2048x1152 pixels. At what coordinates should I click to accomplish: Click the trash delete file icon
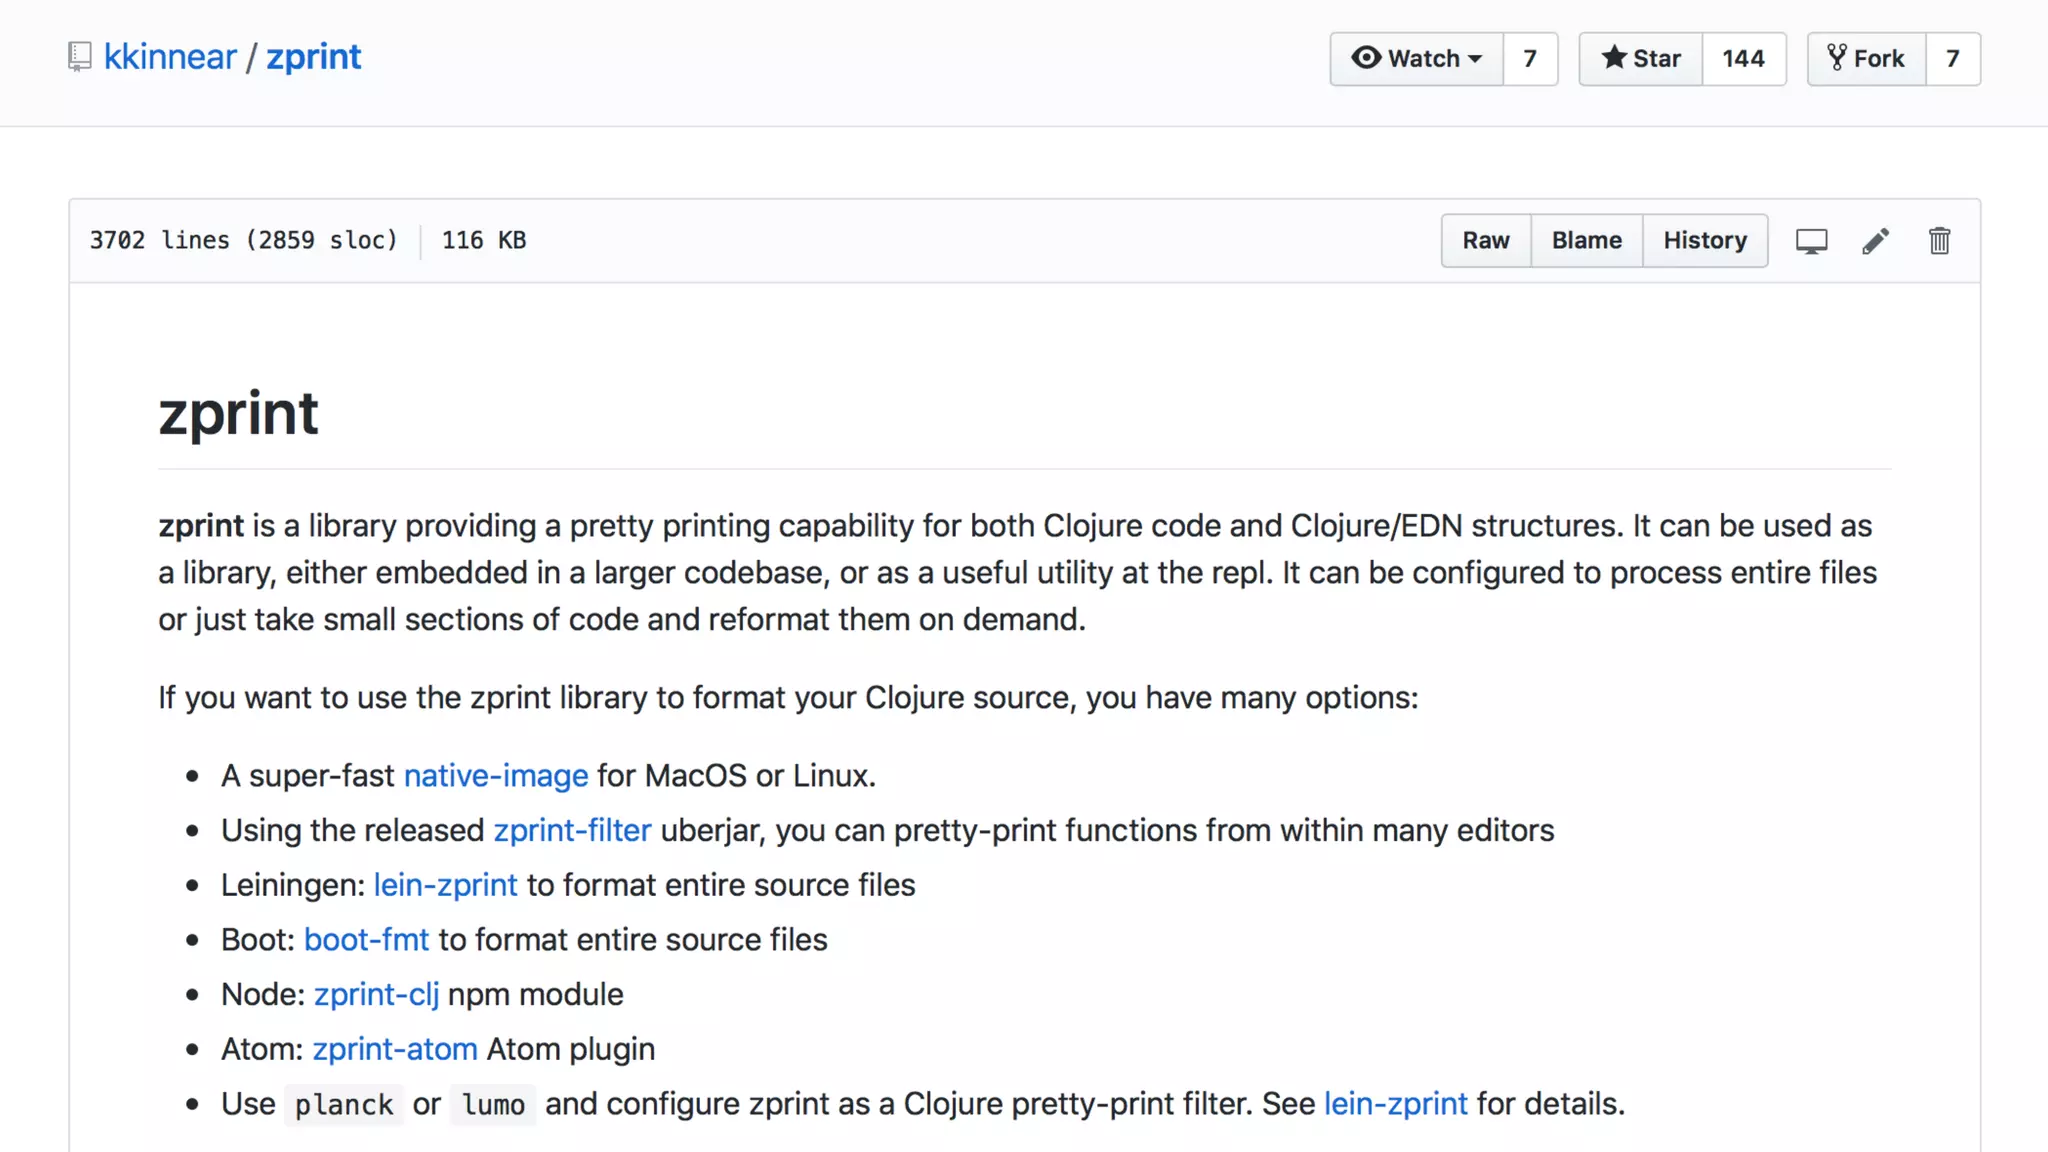(1939, 241)
